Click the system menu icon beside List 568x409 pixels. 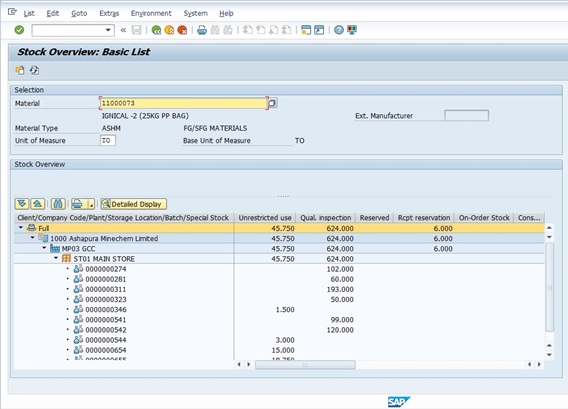[x=12, y=12]
